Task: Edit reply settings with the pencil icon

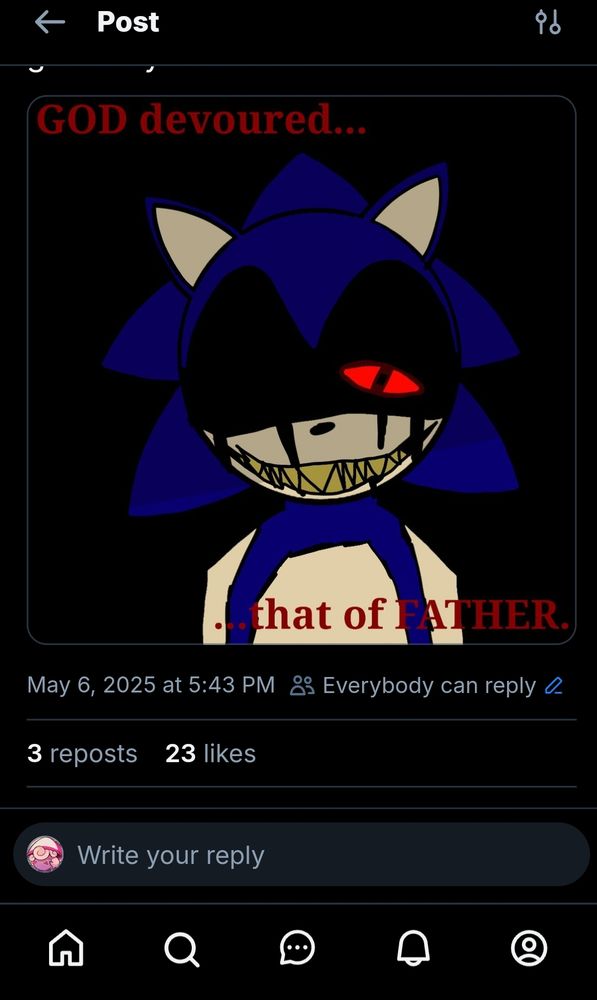Action: coord(556,686)
